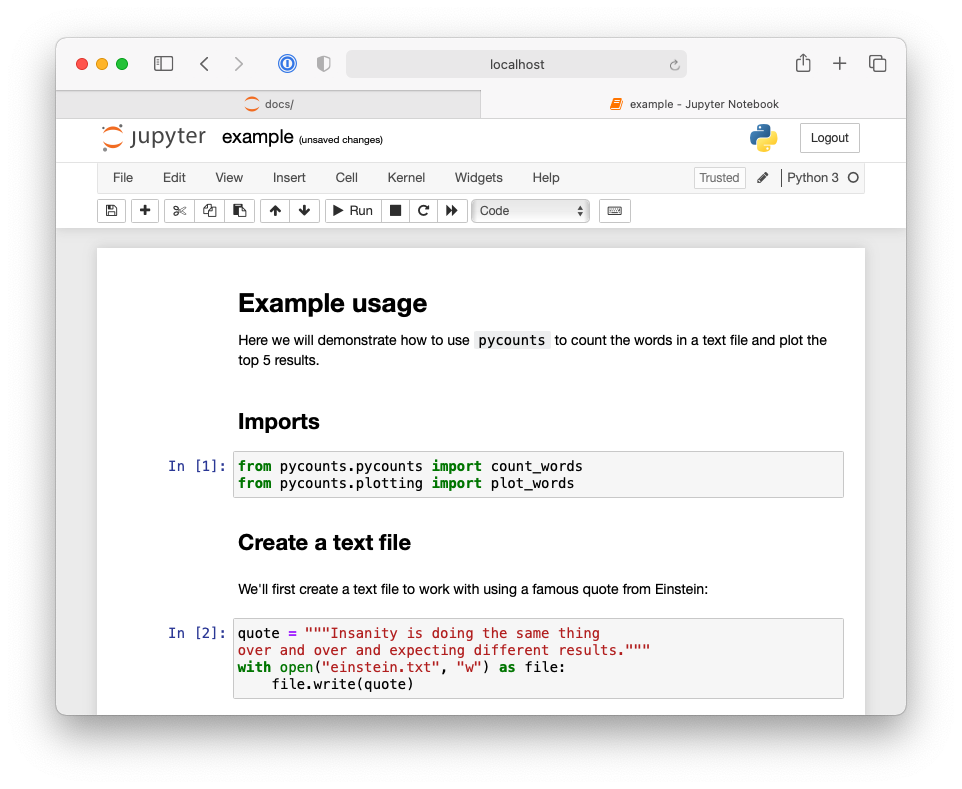Open the Widgets menu
The image size is (962, 789).
(x=479, y=178)
